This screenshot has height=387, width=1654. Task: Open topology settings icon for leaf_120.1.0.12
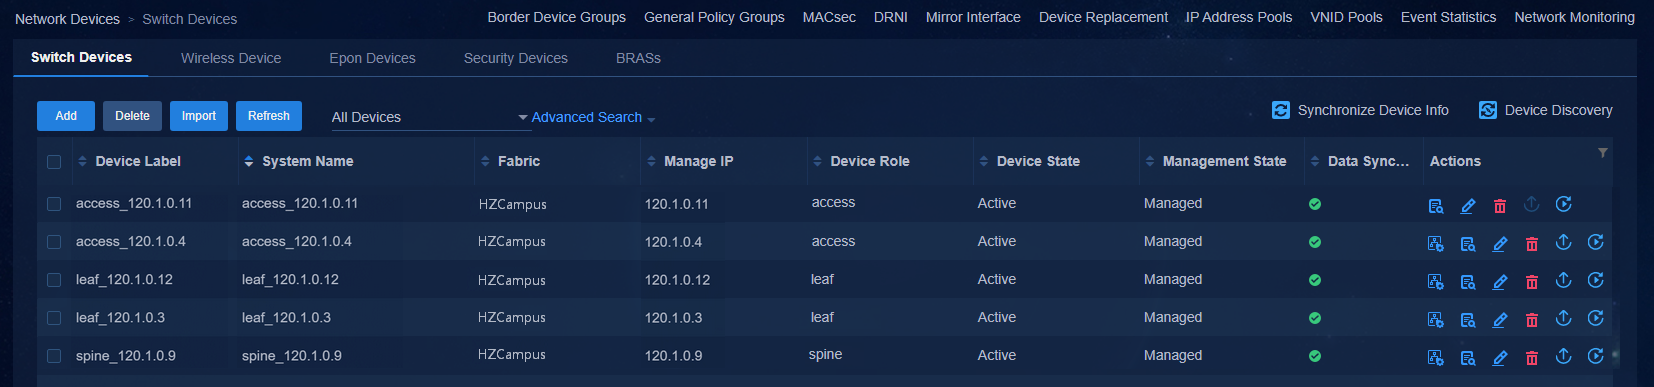(1436, 282)
